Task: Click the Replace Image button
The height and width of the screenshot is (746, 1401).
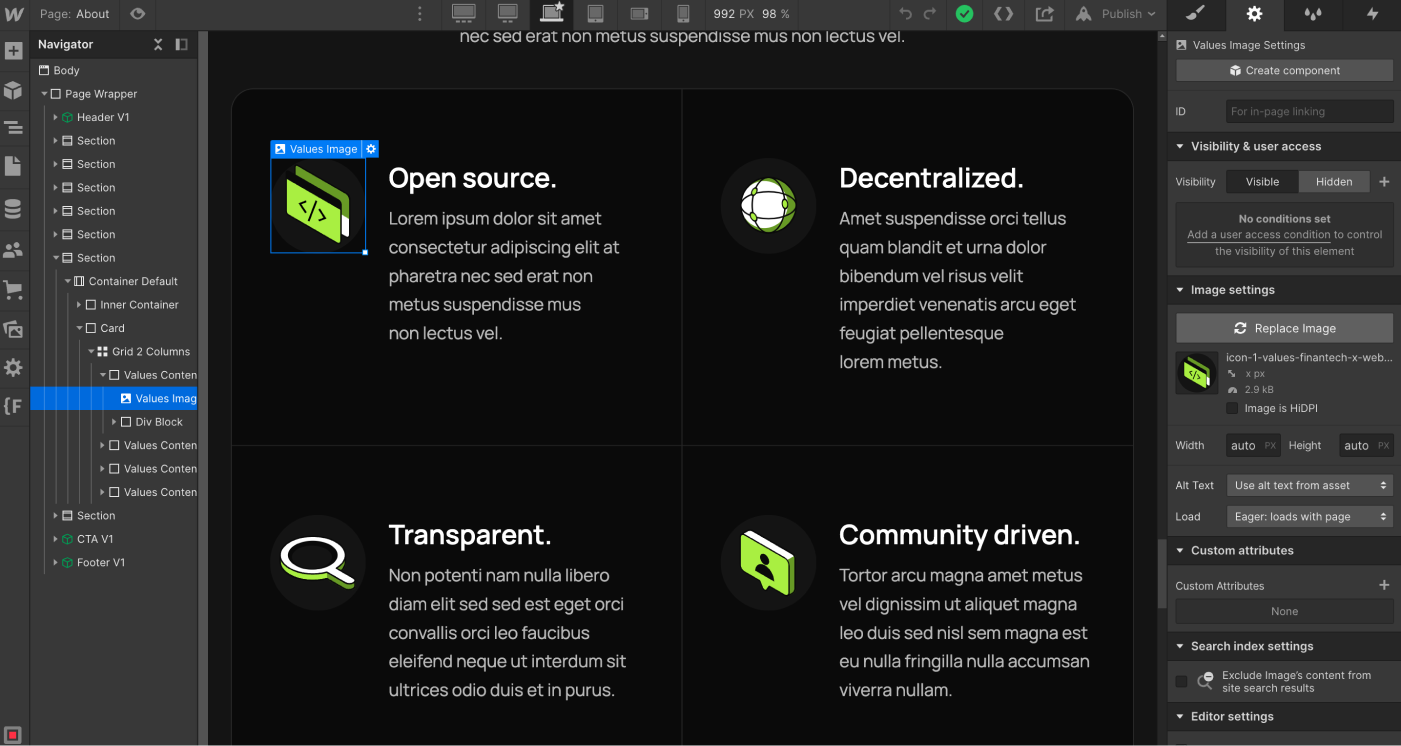Action: point(1284,328)
